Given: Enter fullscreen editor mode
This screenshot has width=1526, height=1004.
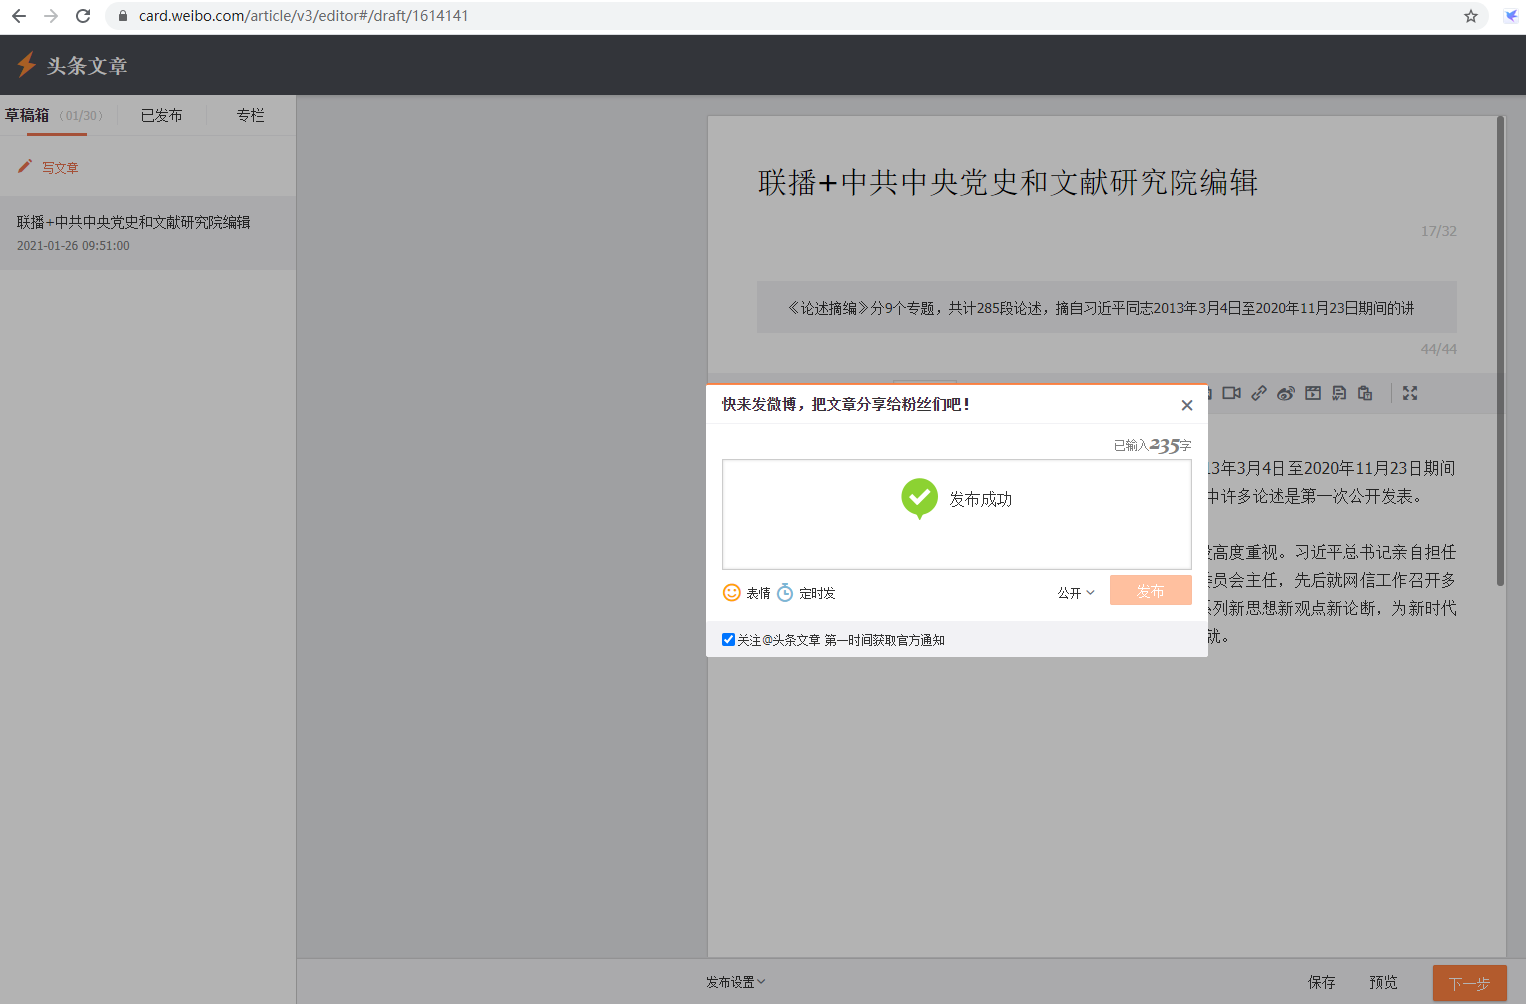Looking at the screenshot, I should click(1410, 393).
